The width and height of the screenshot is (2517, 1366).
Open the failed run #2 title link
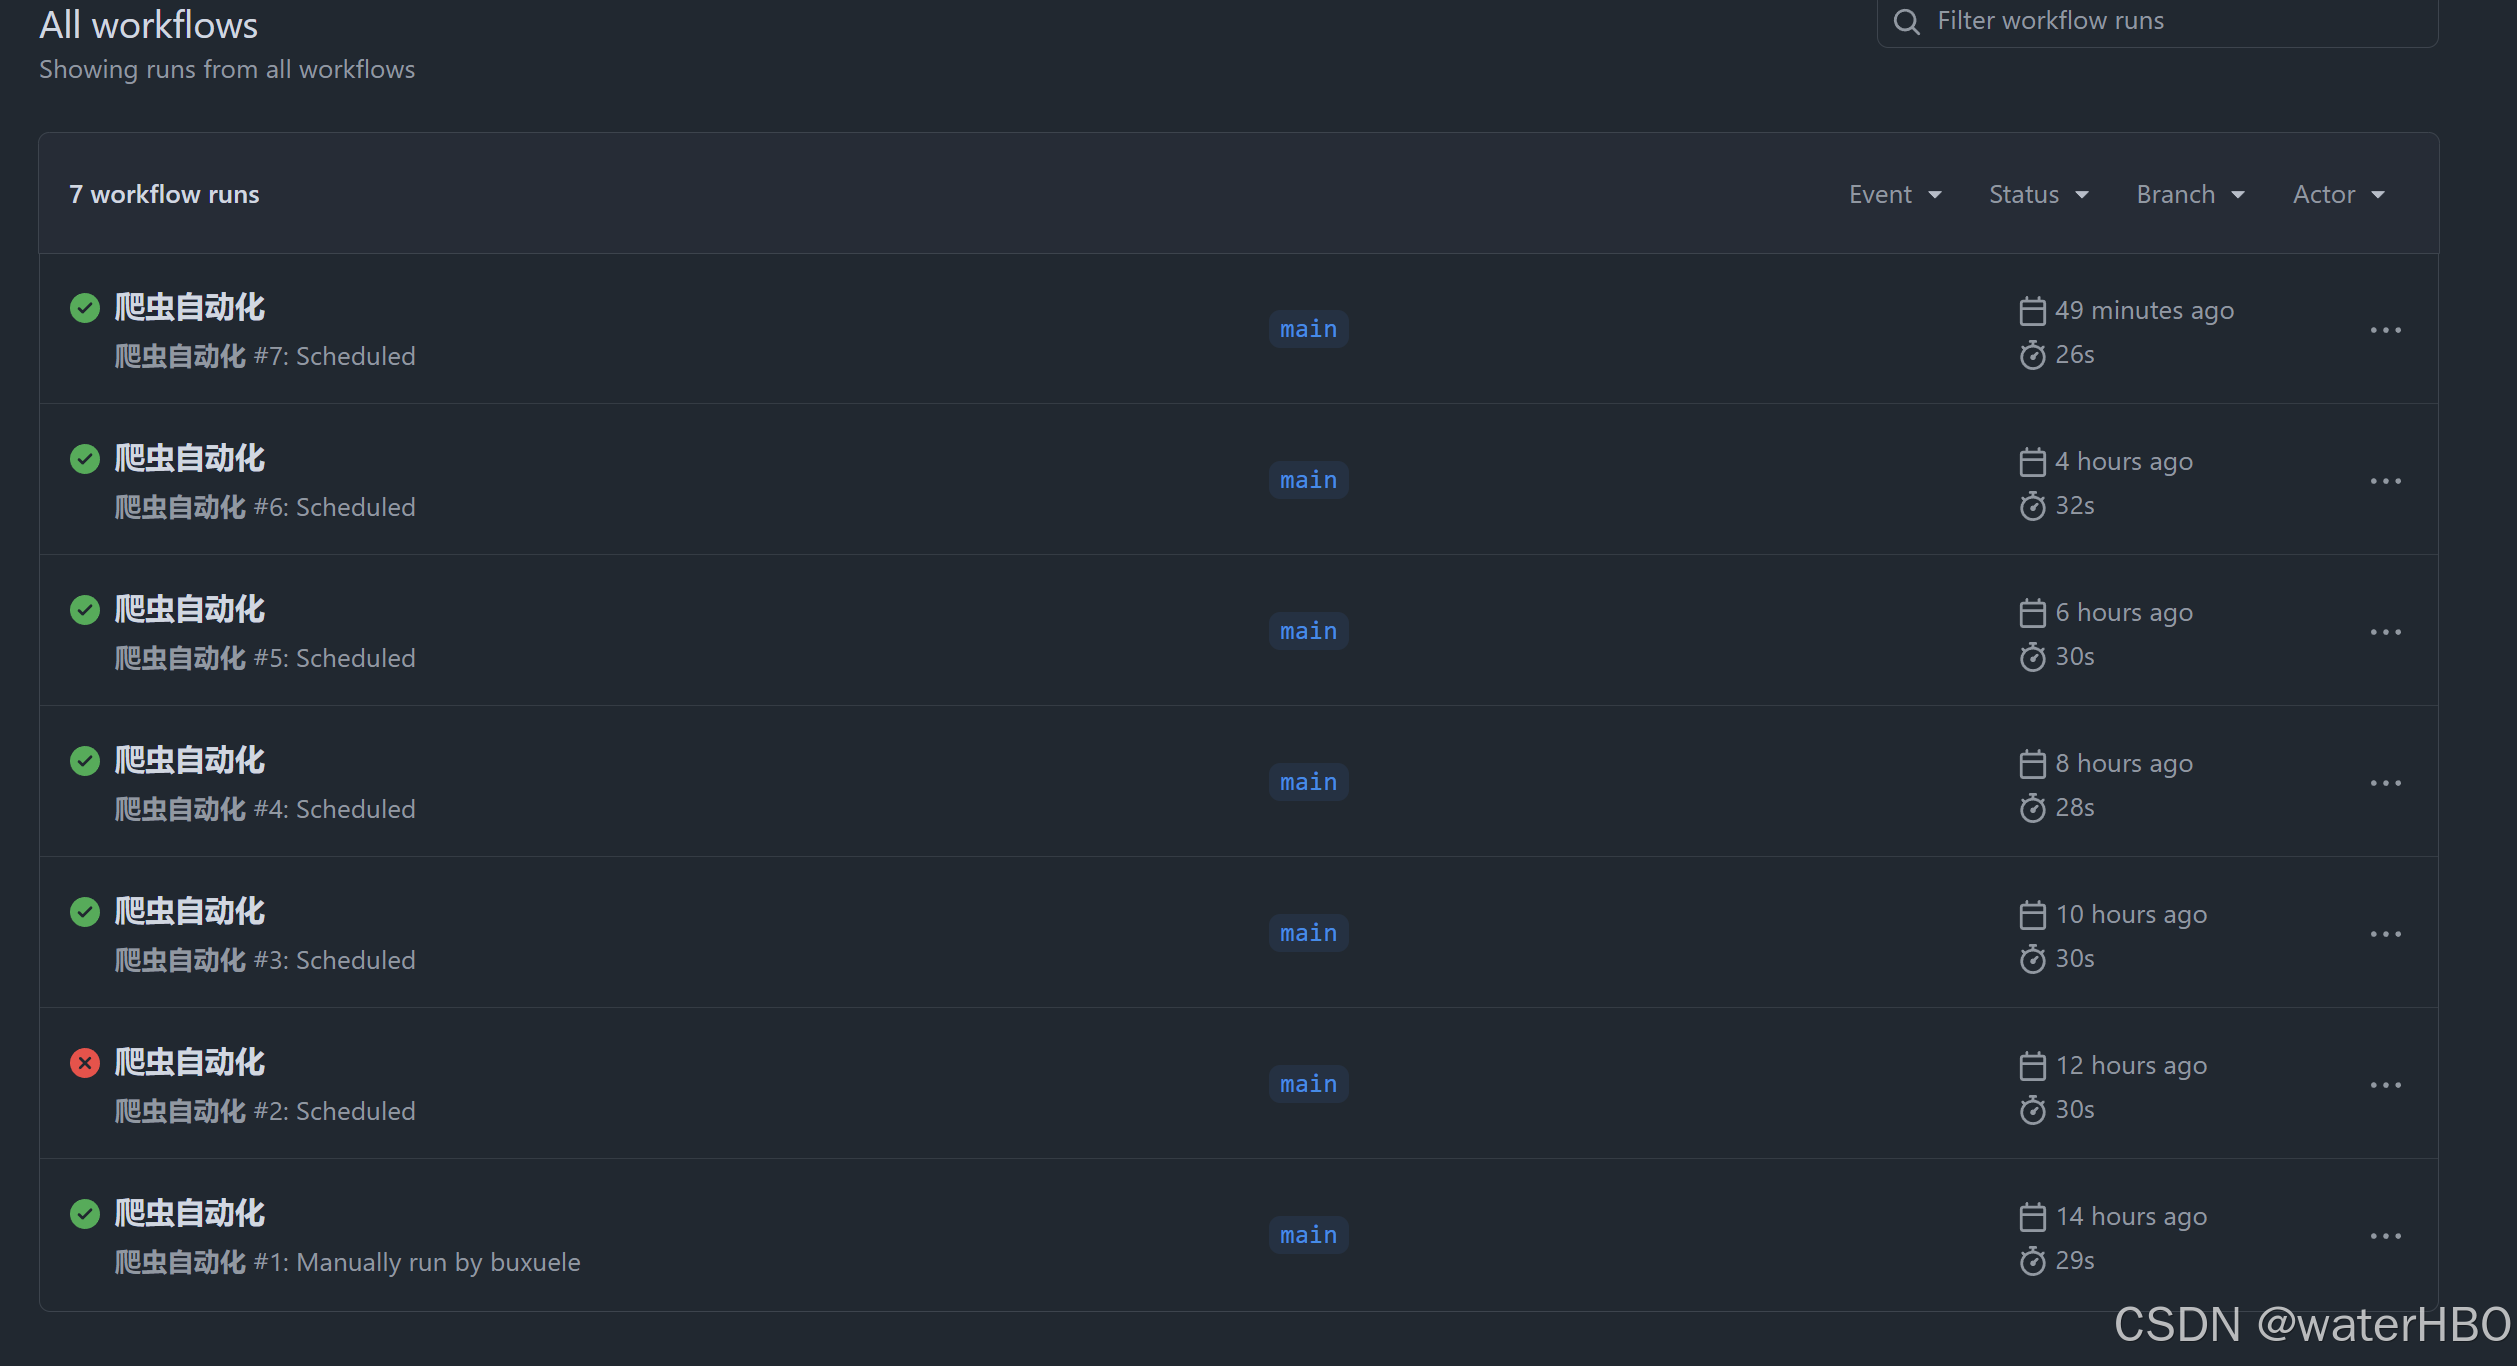190,1062
